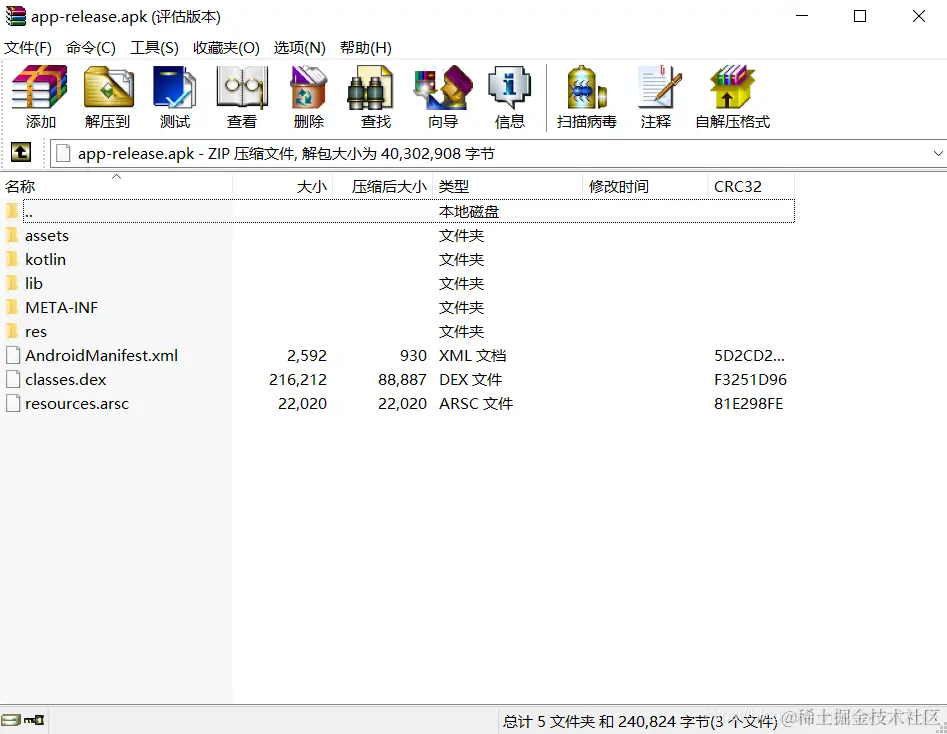Sort by 名称 column header

point(117,186)
